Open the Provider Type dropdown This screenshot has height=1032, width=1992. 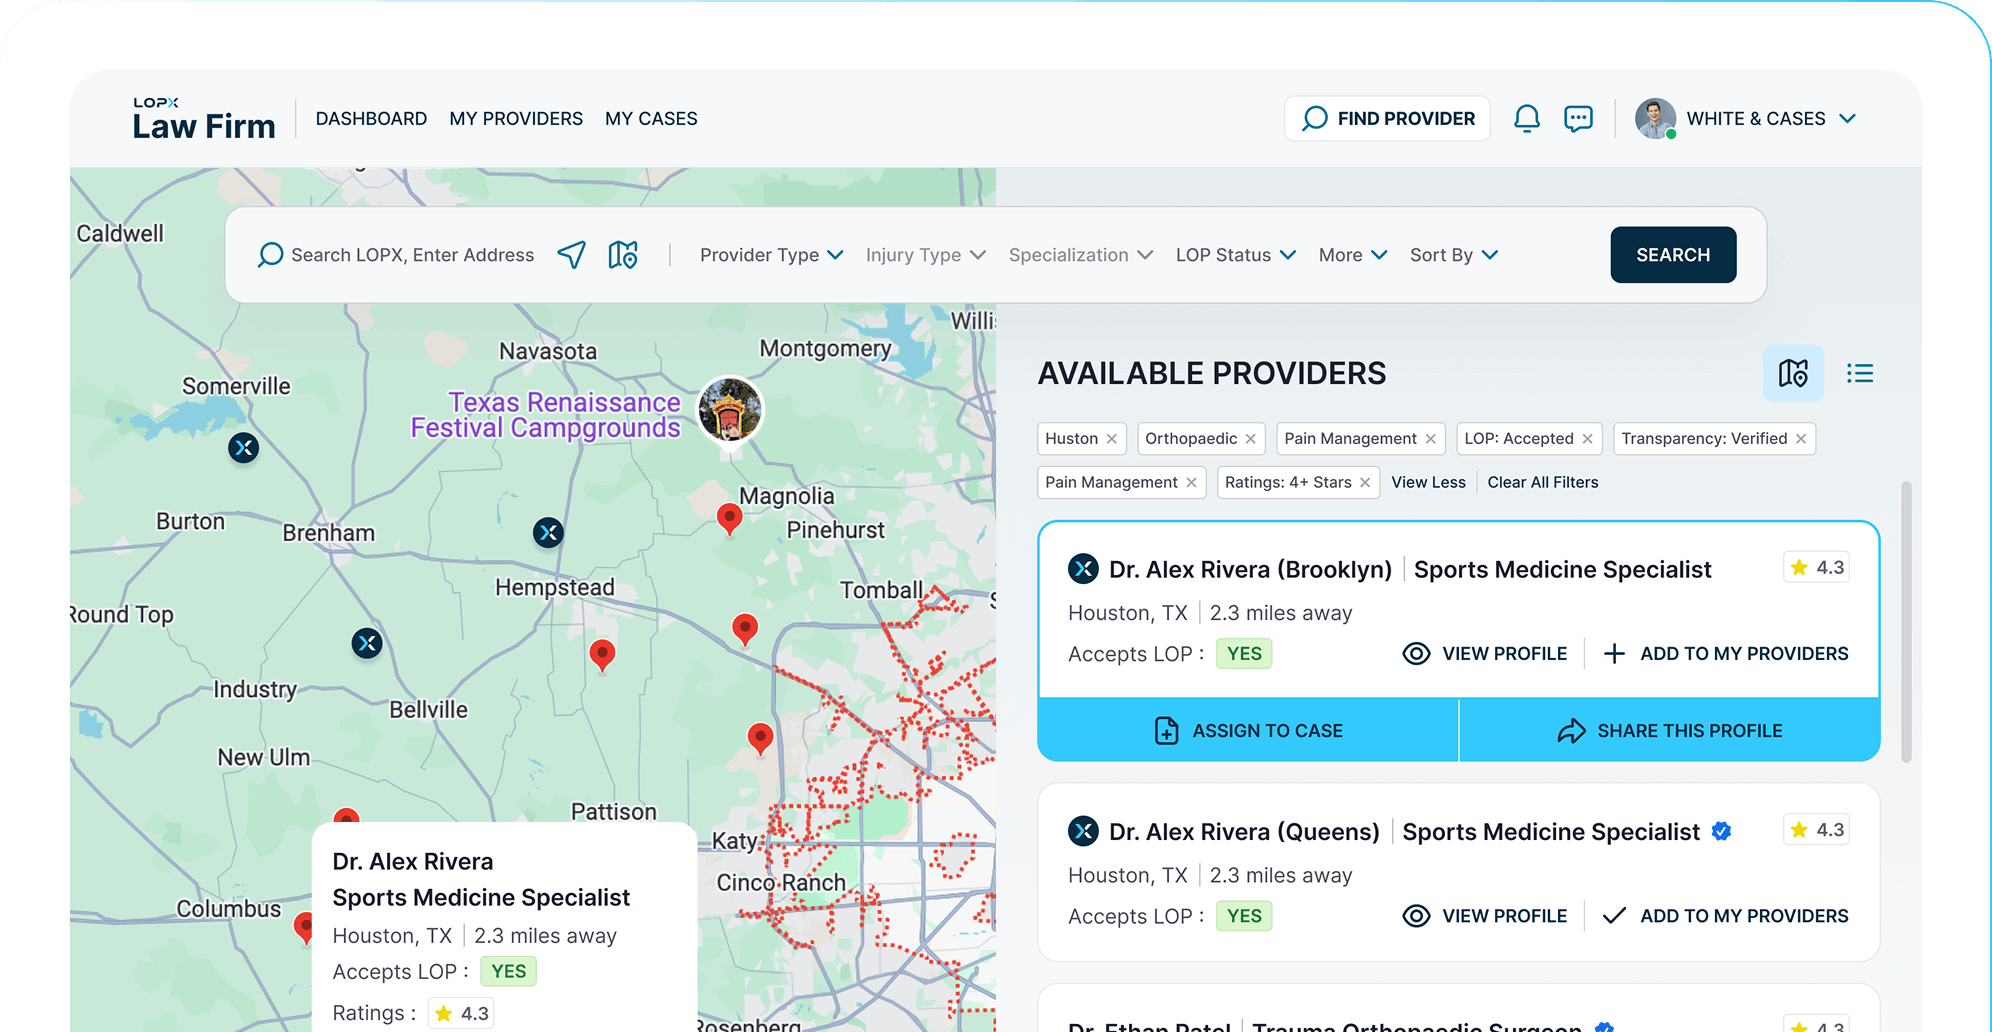point(771,255)
